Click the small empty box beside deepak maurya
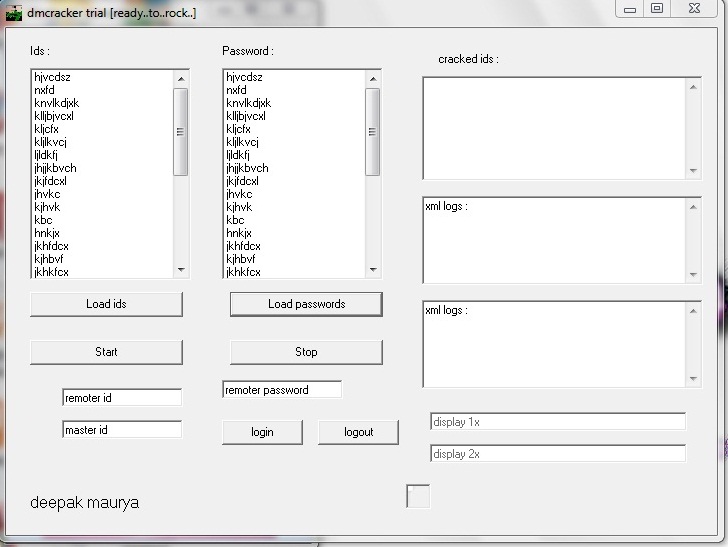The image size is (728, 547). pos(418,496)
